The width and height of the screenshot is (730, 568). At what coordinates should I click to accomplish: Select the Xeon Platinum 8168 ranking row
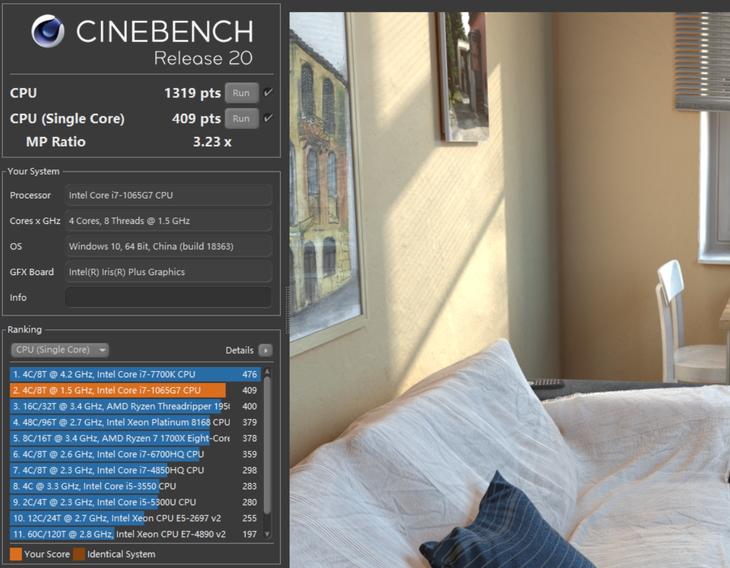click(x=120, y=422)
